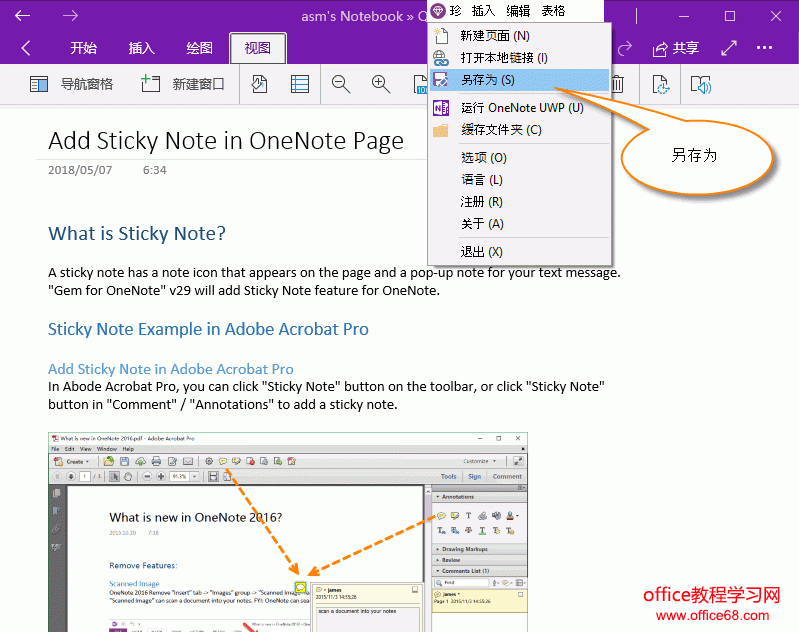Choose 新建页面 (N) menu item
The height and width of the screenshot is (632, 799).
tap(519, 36)
